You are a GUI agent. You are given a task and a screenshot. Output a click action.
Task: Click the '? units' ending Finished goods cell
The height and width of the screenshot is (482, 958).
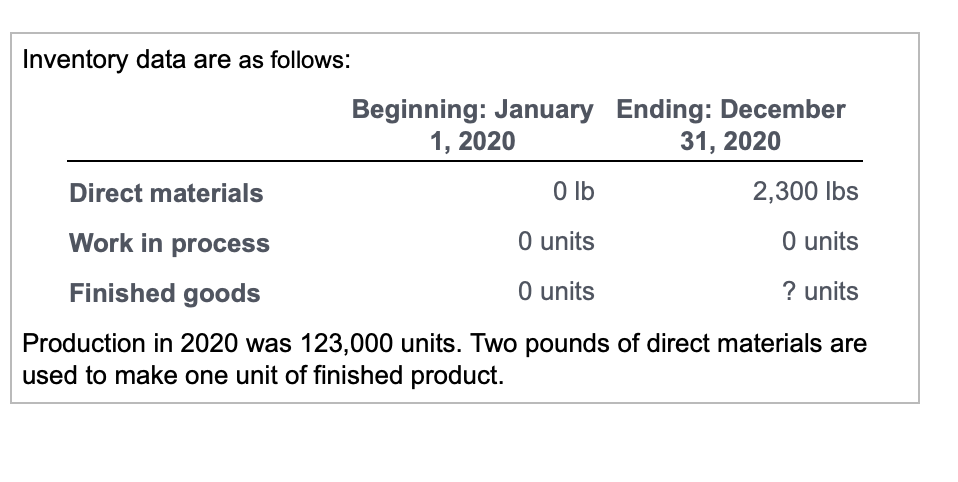(820, 291)
